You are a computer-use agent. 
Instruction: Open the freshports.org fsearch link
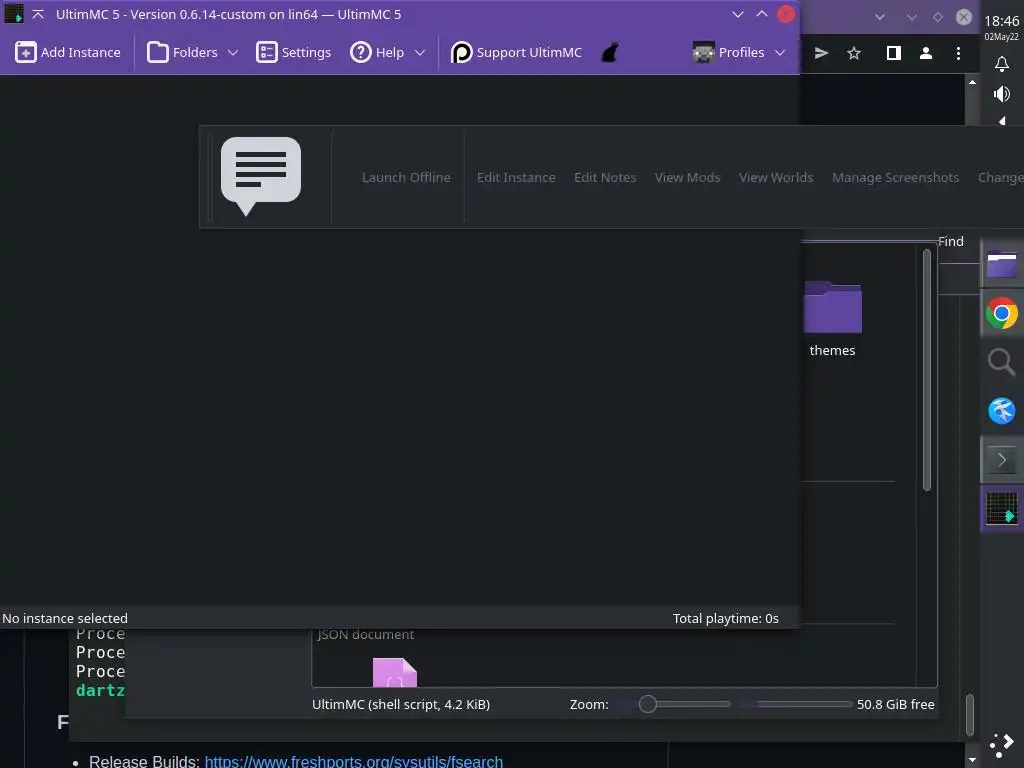click(x=353, y=761)
